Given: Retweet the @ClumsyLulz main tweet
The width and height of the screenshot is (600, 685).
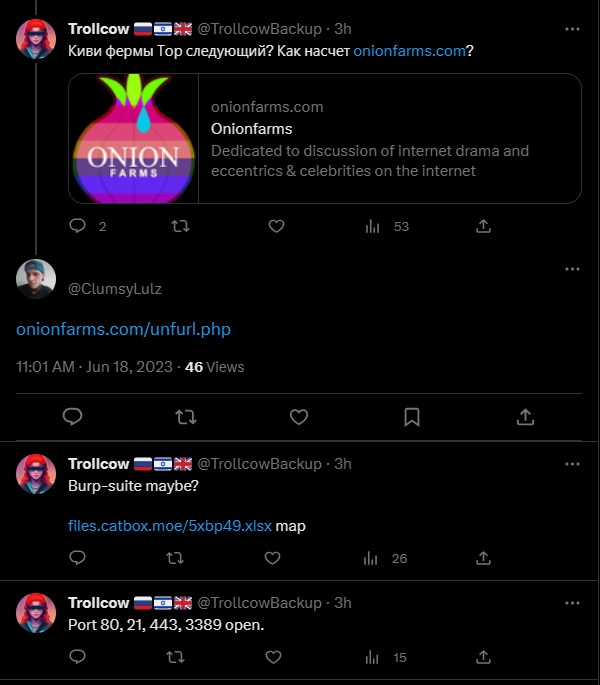Looking at the screenshot, I should coord(185,416).
